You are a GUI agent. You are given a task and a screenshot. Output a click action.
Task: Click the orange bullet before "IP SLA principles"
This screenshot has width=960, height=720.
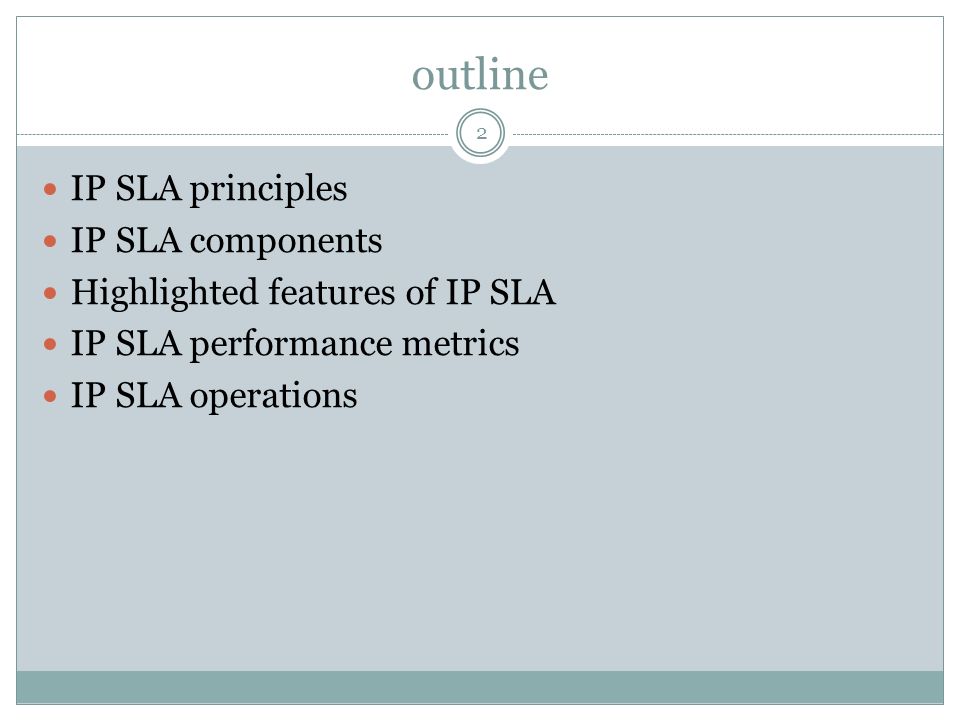click(50, 189)
